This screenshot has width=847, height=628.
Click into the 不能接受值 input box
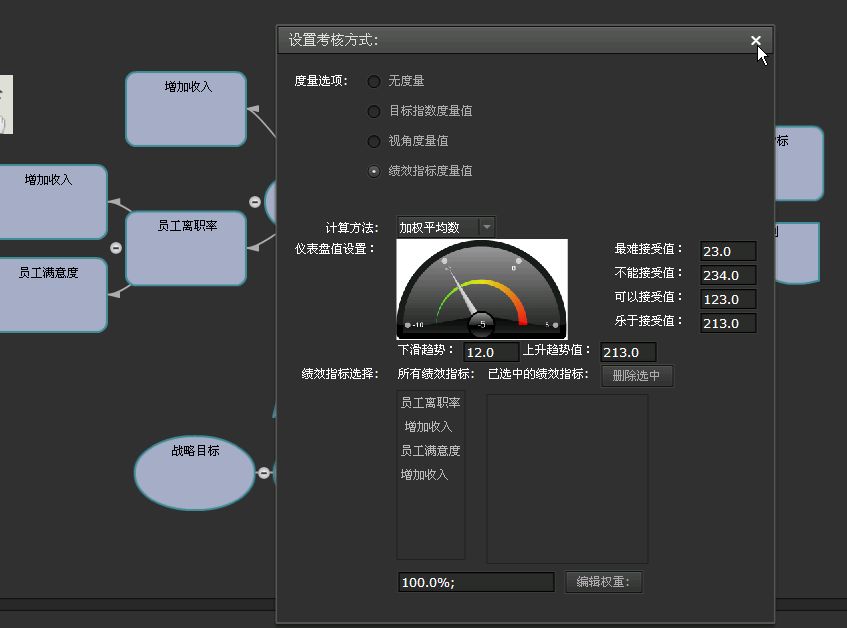pos(727,275)
